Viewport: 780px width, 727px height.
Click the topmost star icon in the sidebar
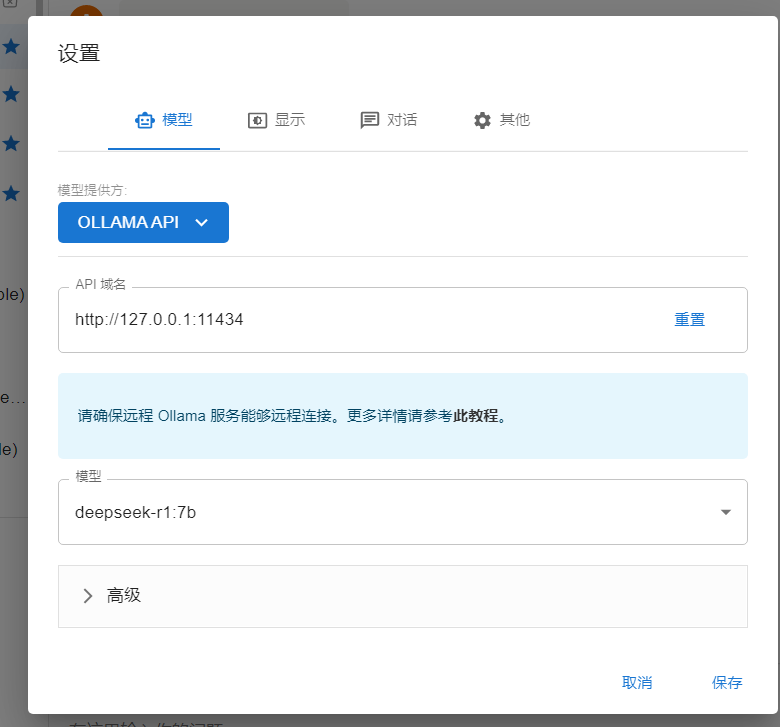[x=11, y=46]
